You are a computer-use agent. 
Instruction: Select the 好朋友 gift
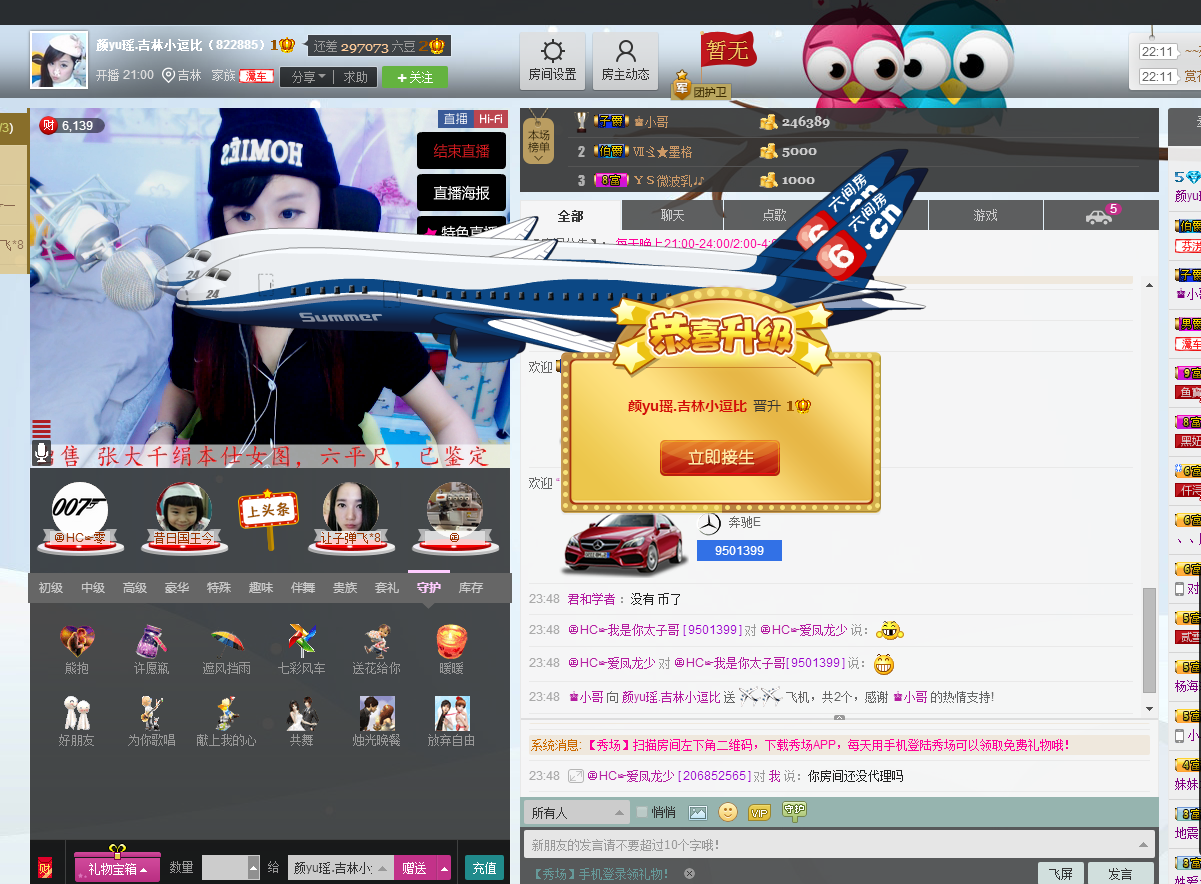(x=77, y=713)
